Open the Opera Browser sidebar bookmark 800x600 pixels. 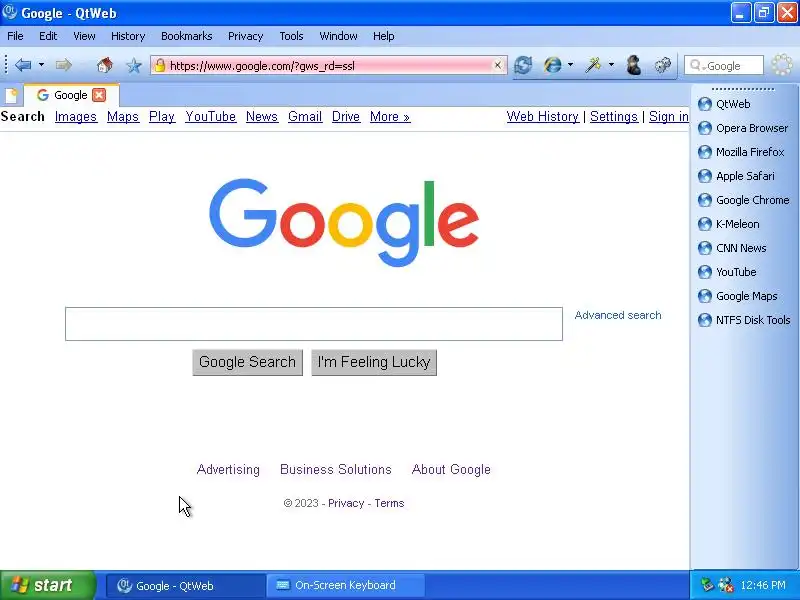tap(743, 128)
